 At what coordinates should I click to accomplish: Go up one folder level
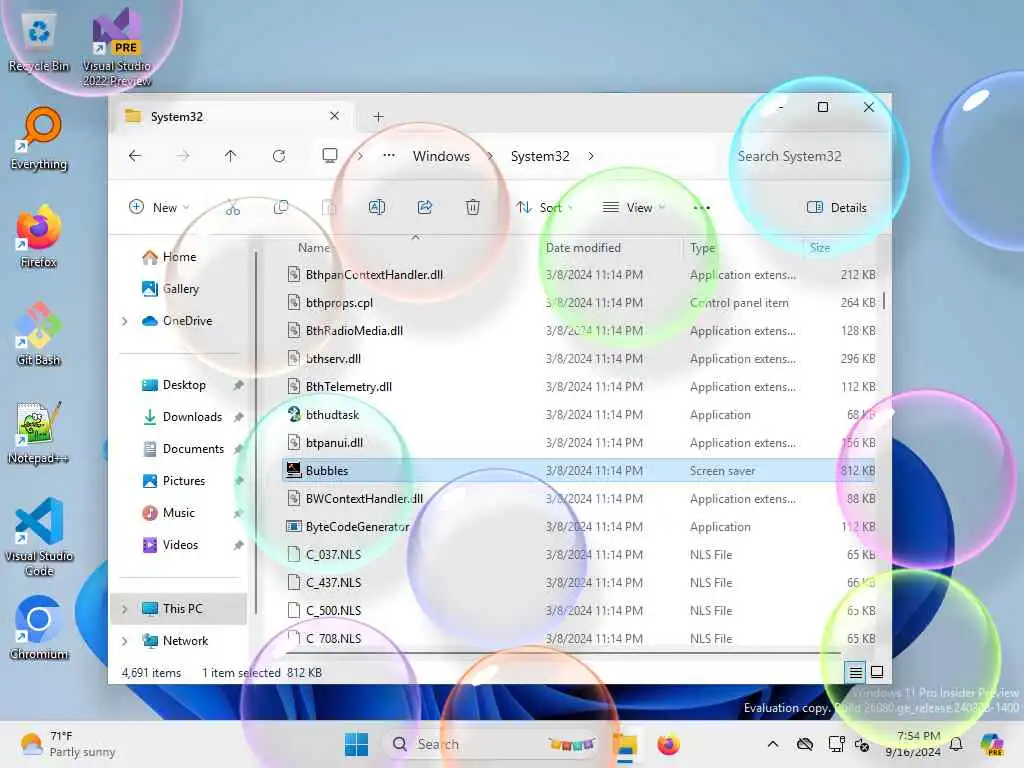point(231,156)
